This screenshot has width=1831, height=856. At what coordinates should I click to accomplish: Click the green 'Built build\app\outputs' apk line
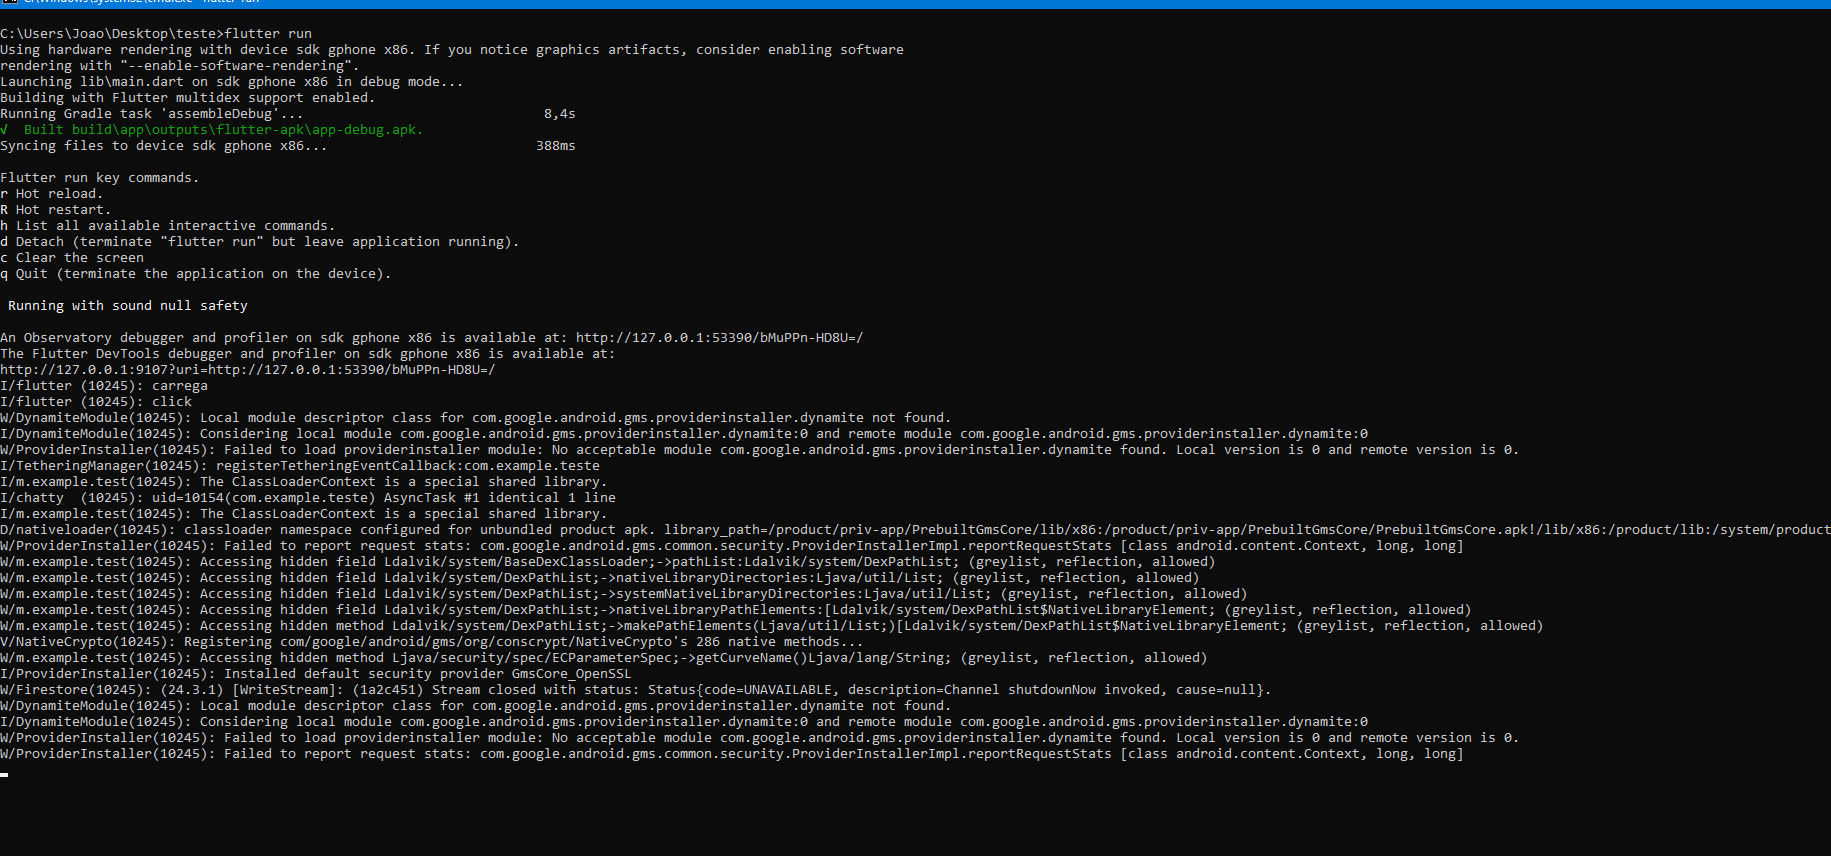click(x=212, y=129)
